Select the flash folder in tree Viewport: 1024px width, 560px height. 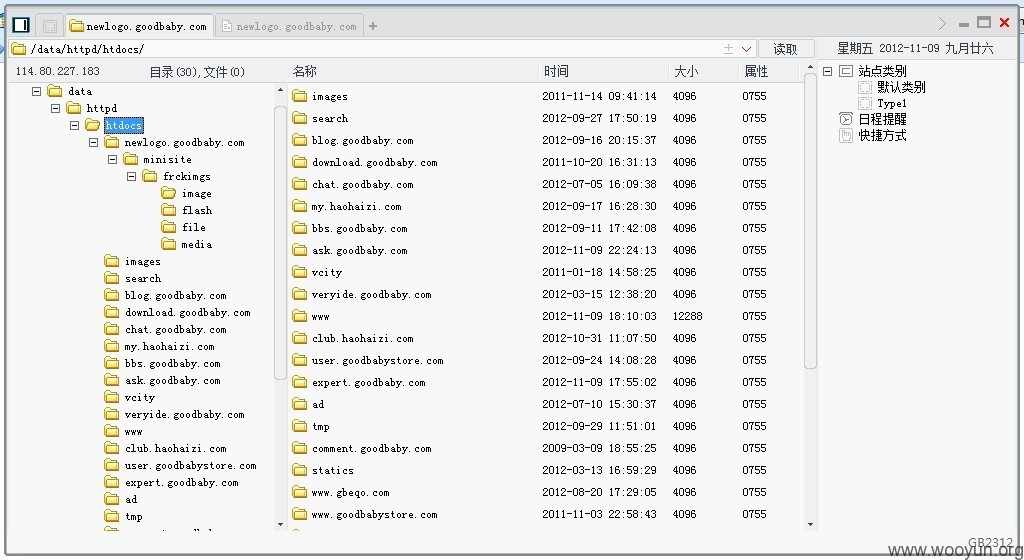click(197, 210)
